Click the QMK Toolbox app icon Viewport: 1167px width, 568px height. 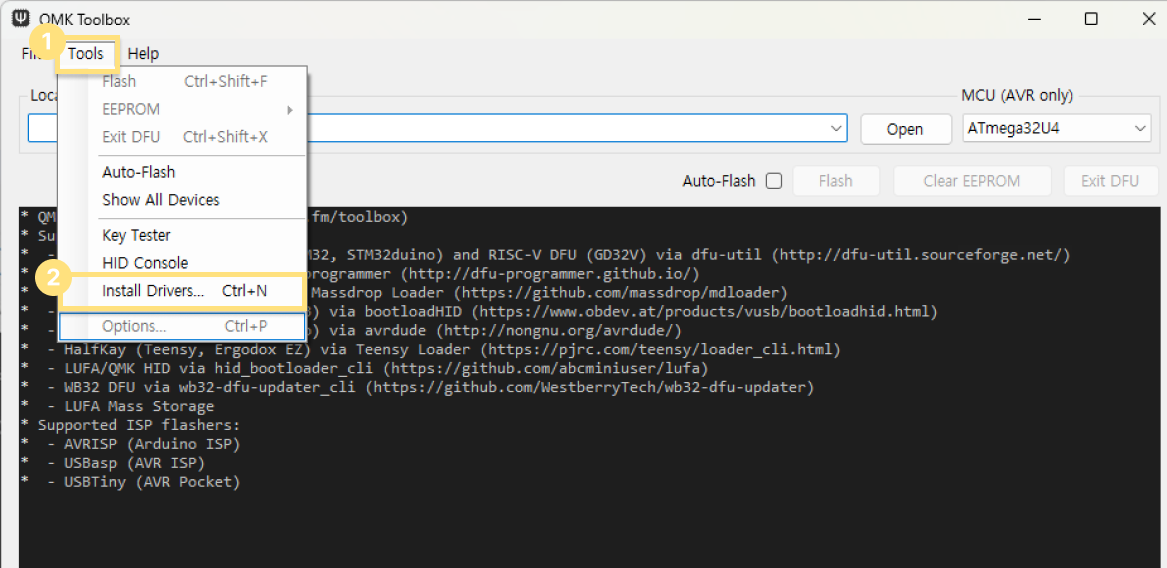[x=20, y=19]
